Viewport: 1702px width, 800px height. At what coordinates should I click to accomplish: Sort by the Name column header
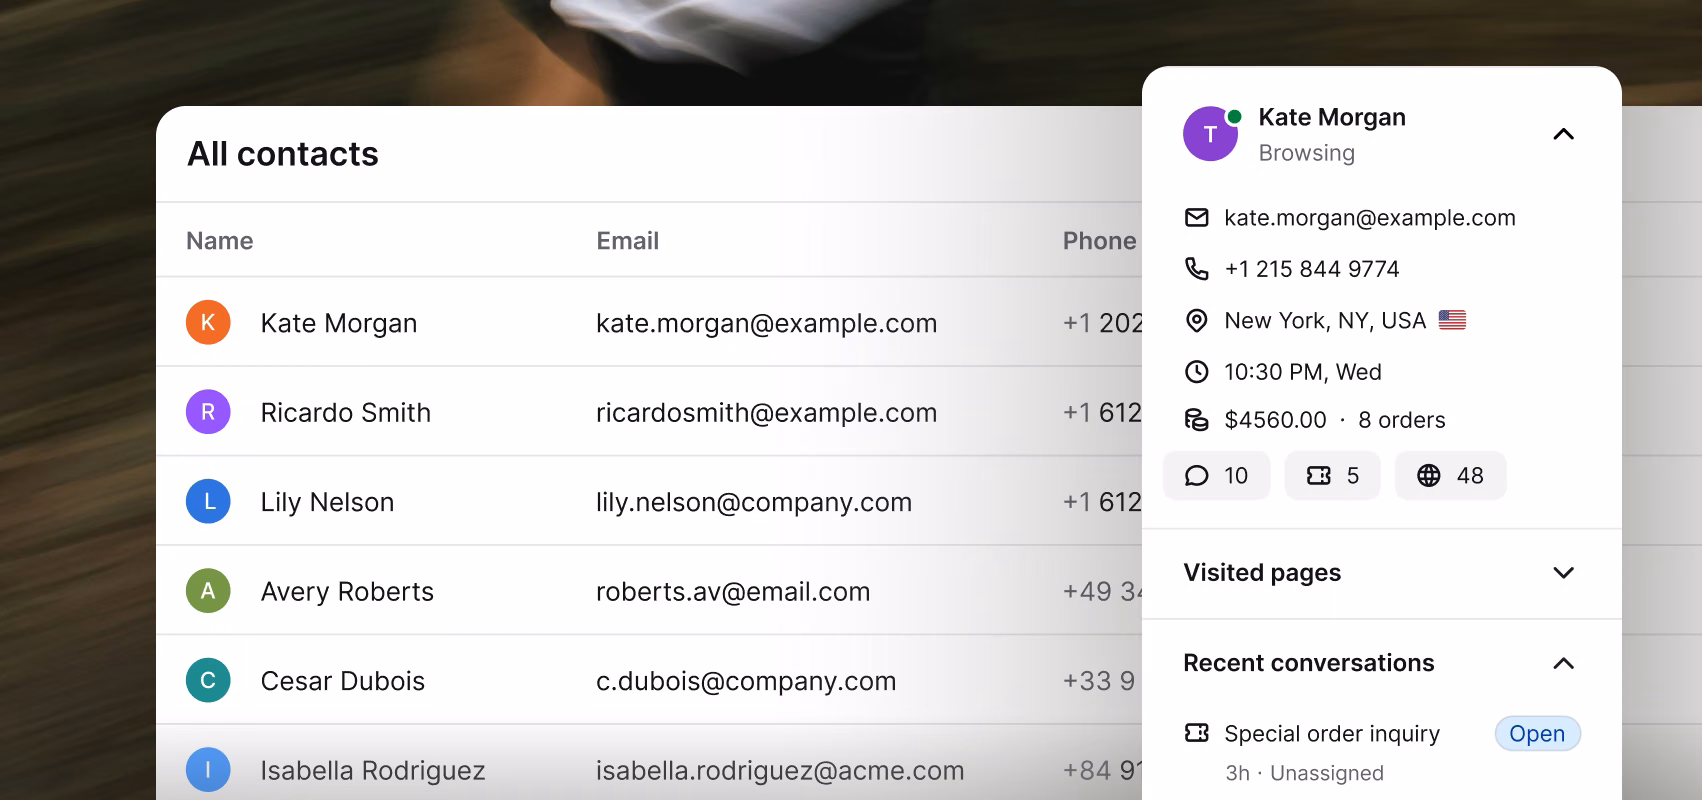pyautogui.click(x=220, y=241)
